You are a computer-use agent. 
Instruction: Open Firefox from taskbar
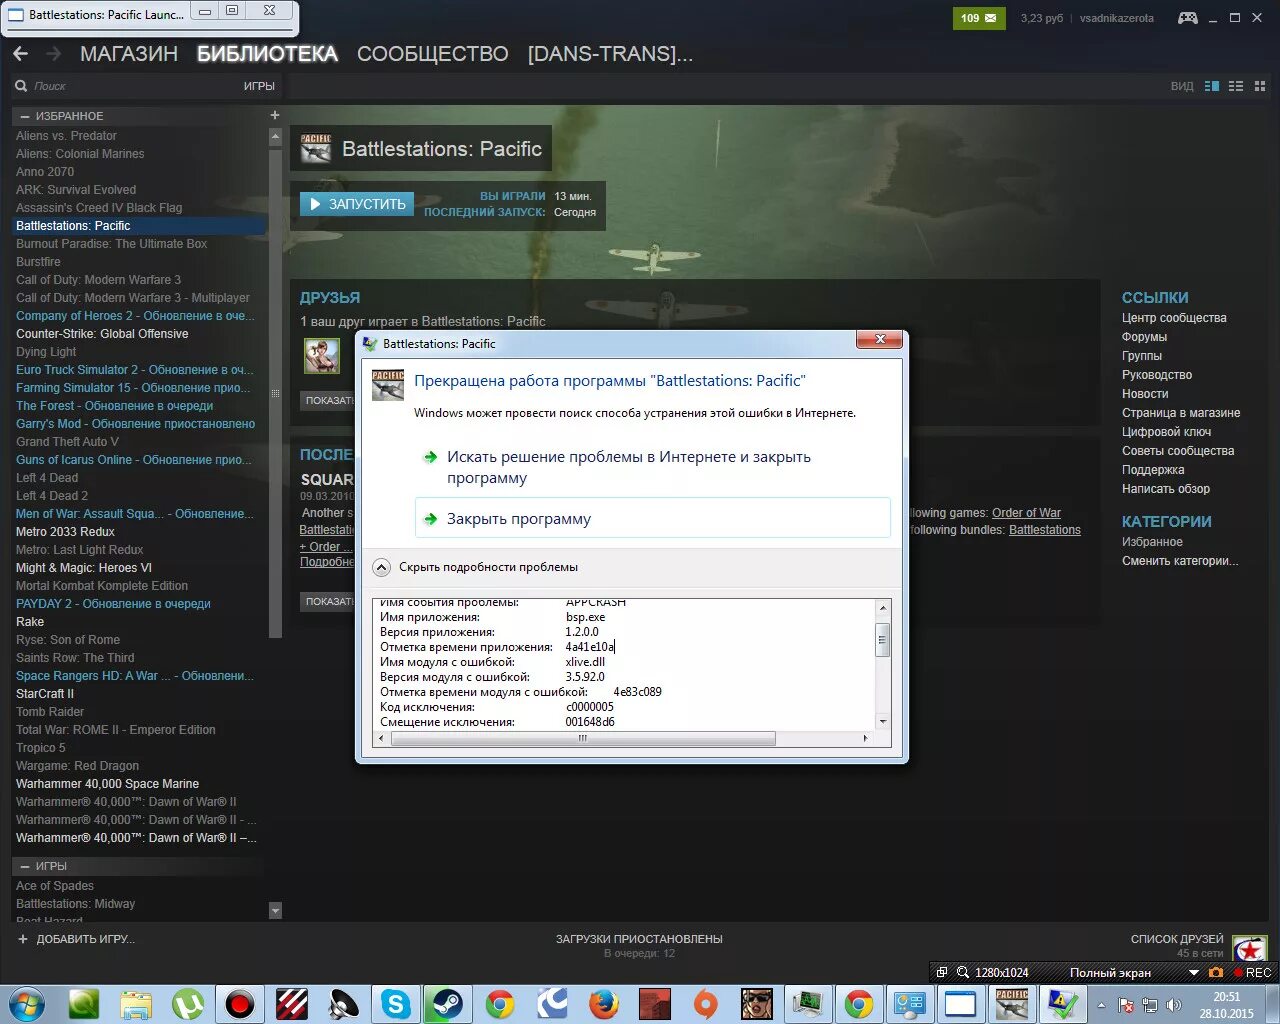(603, 1003)
